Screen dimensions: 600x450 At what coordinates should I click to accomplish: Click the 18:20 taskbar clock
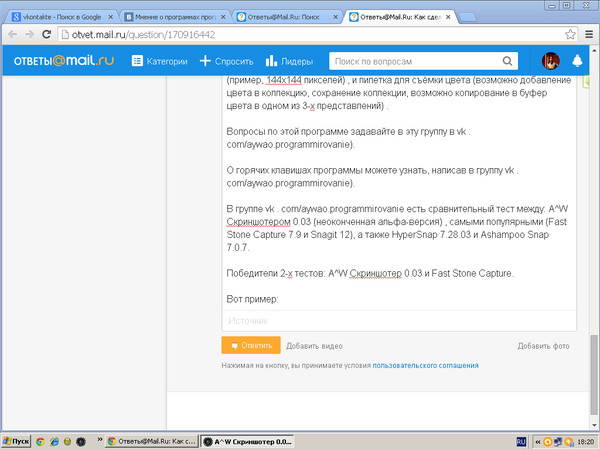[x=586, y=442]
